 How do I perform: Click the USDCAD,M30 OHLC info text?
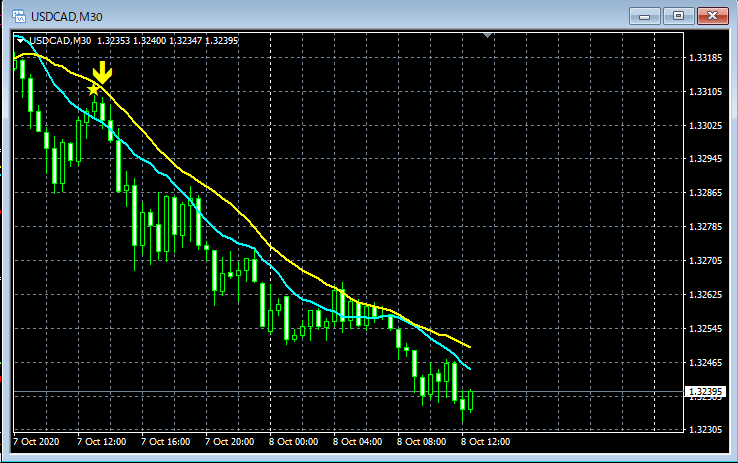[134, 41]
